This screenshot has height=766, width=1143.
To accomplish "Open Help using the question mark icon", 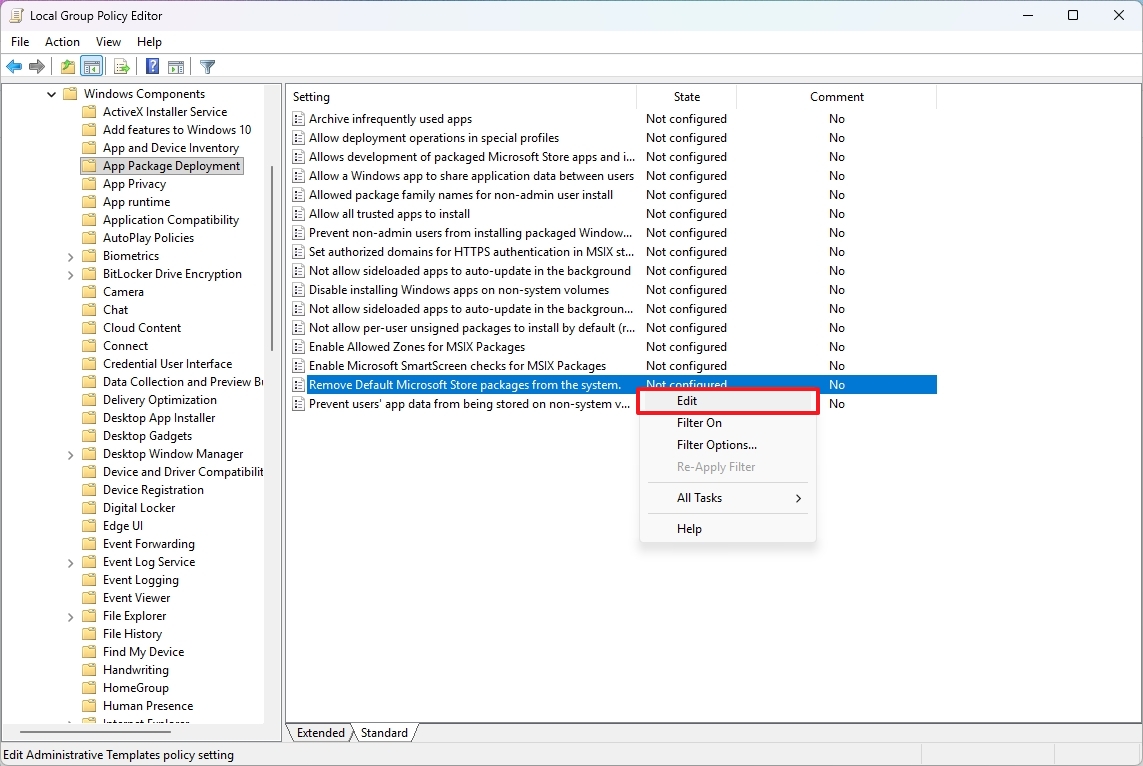I will (151, 66).
